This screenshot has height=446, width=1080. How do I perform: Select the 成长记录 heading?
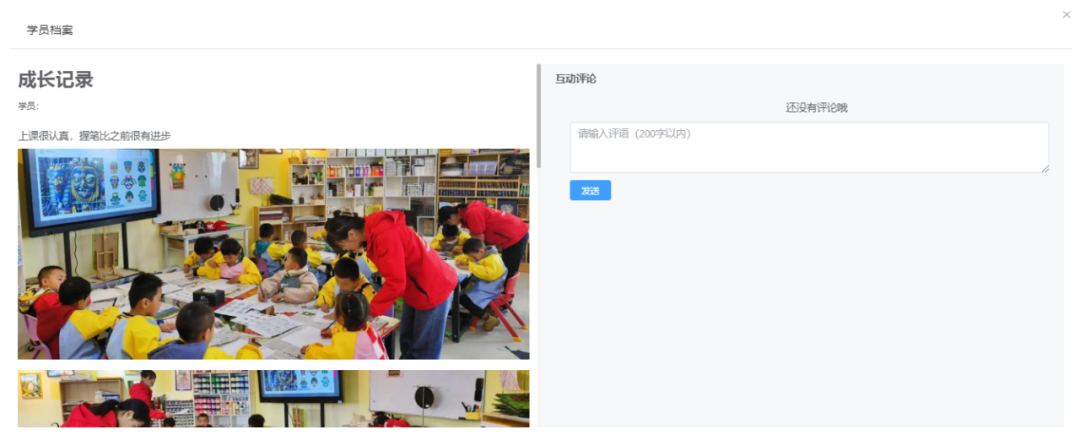55,80
